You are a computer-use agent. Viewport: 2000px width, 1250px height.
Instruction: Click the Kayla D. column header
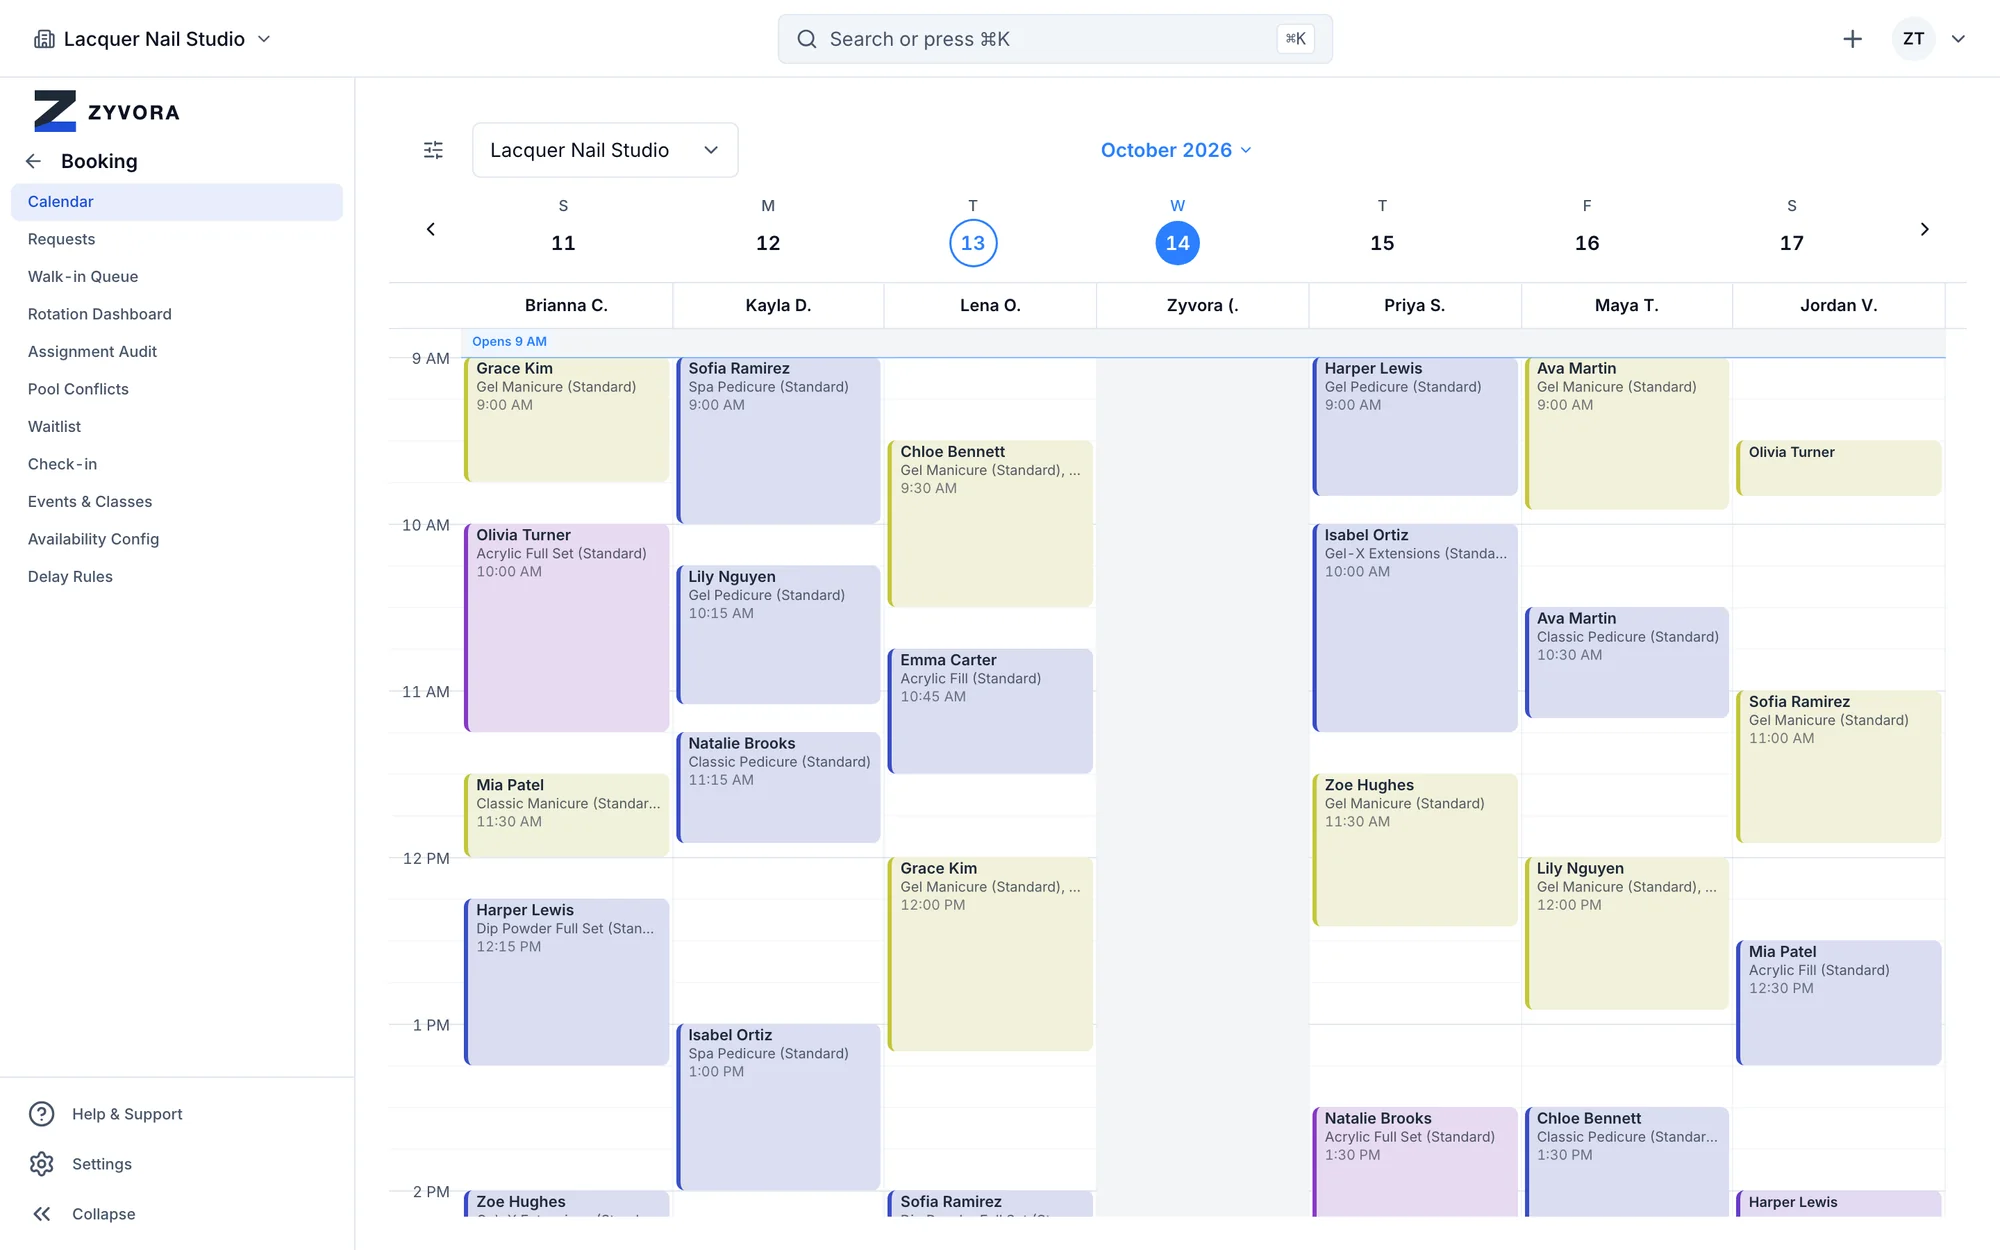click(x=778, y=306)
